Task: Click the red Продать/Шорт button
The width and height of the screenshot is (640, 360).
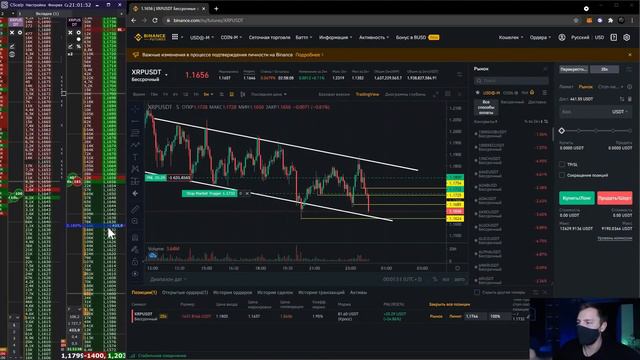Action: pyautogui.click(x=614, y=198)
